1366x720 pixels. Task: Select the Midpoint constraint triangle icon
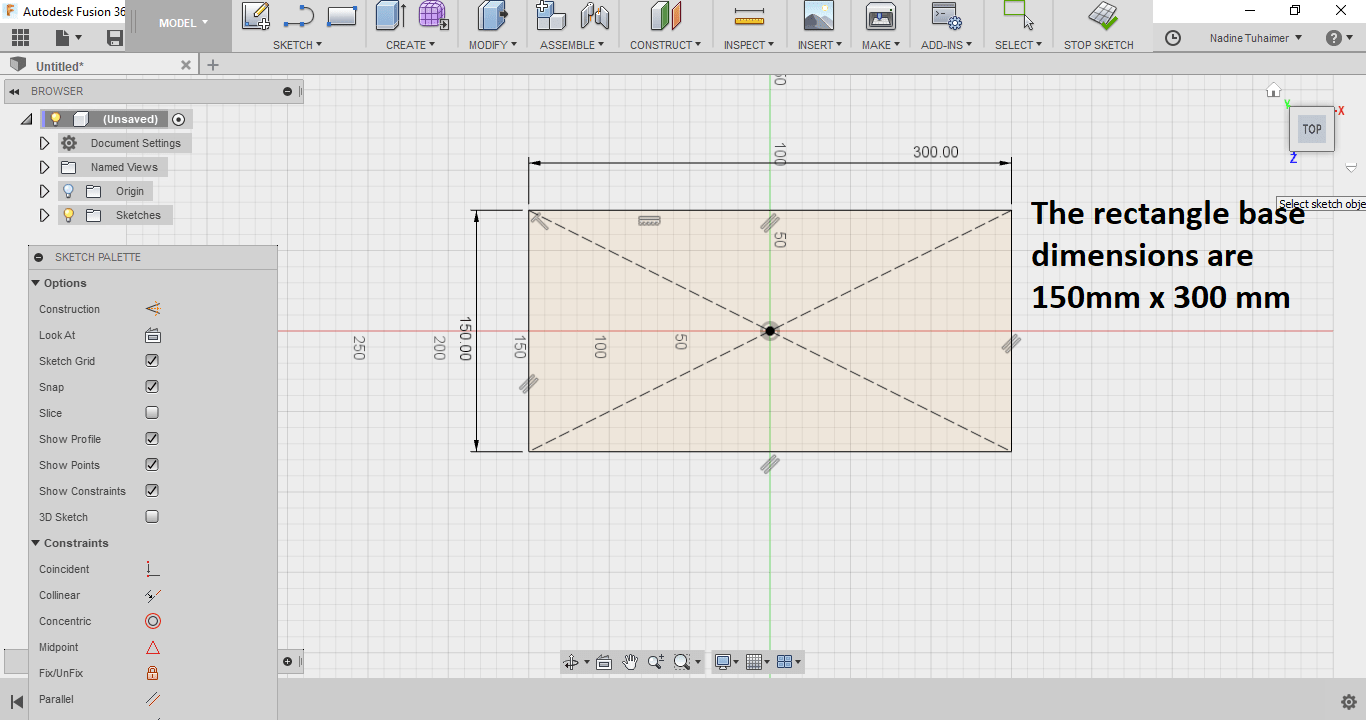153,647
